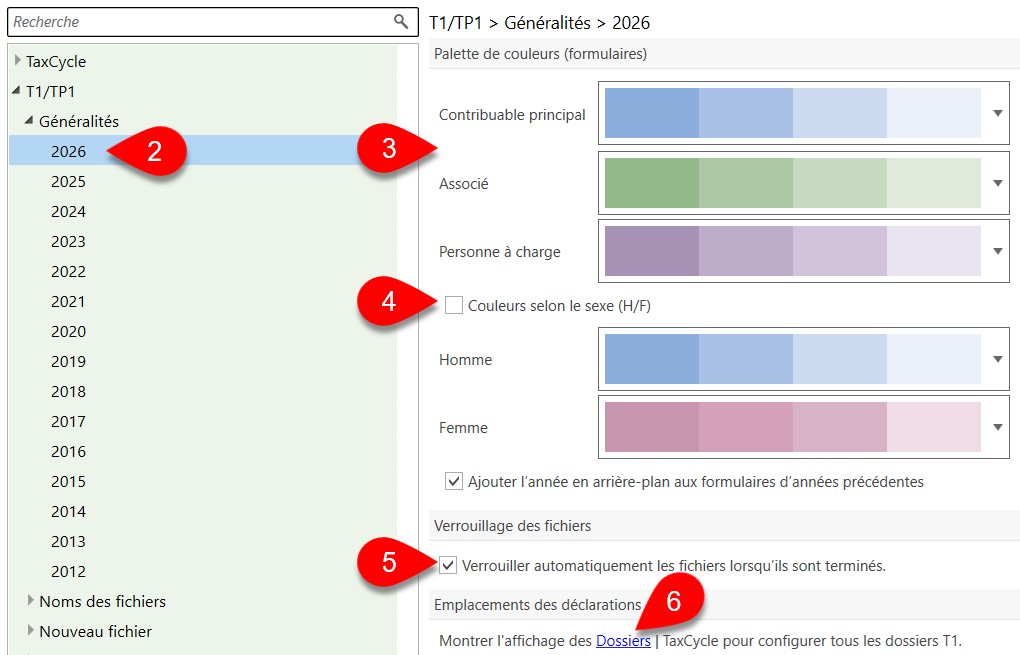Select year 2016 in the tree

click(x=68, y=451)
